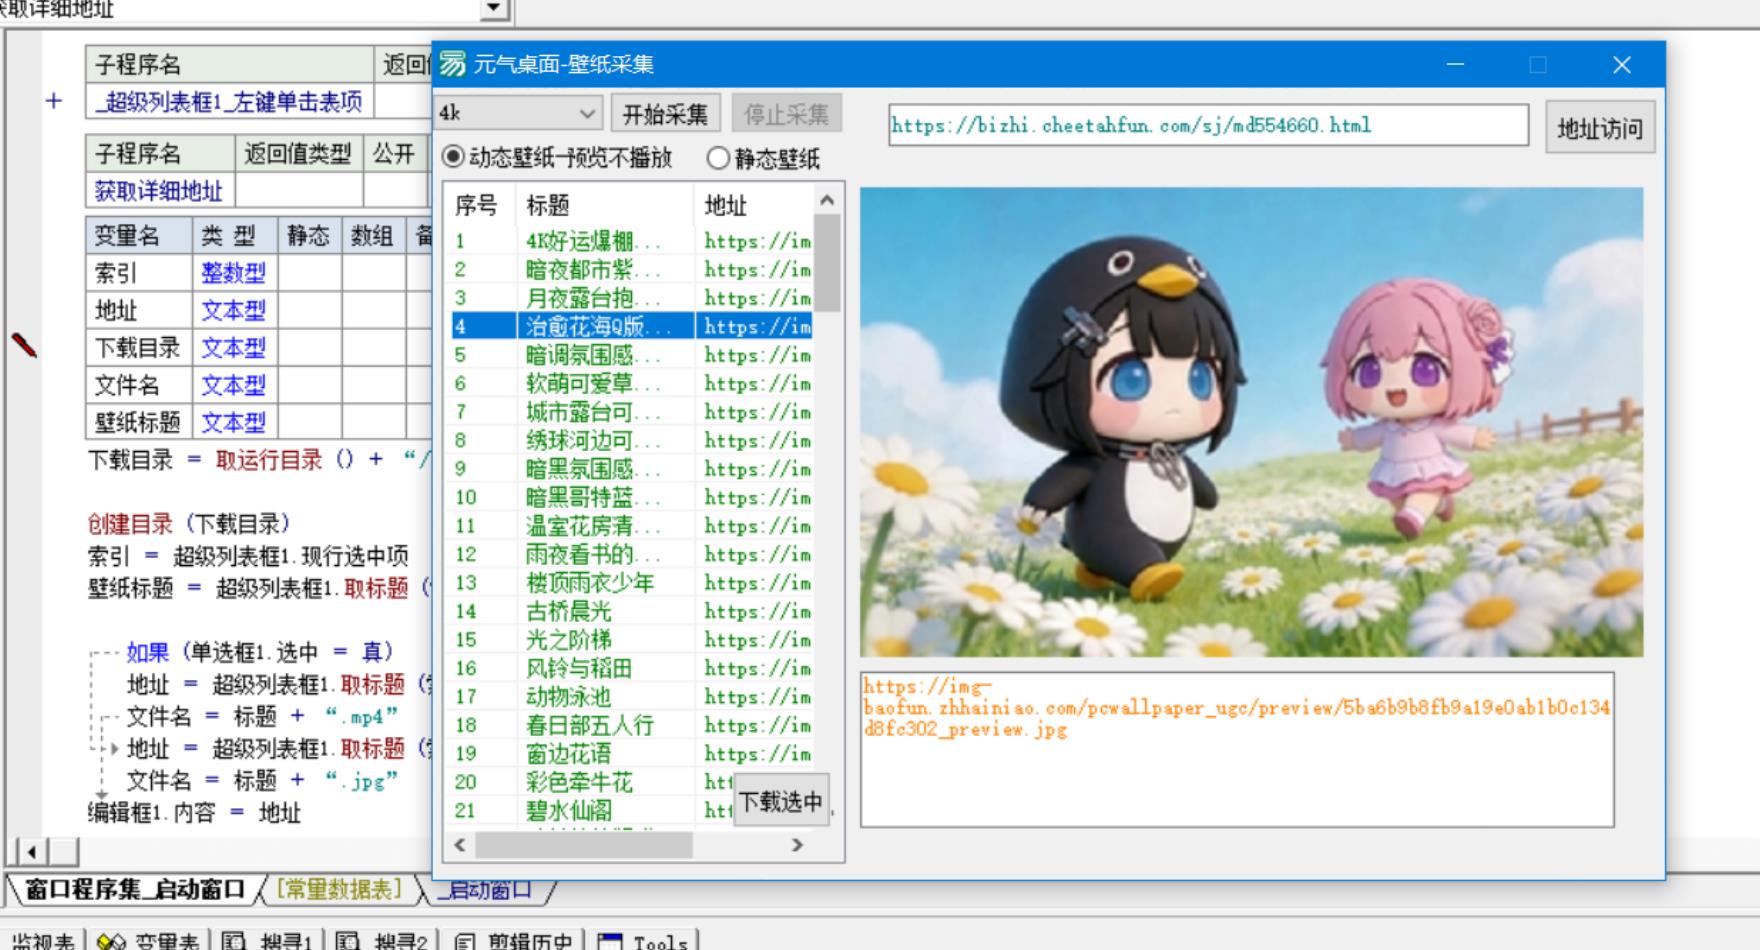Click the 获取详细地址 subroutine name cell
1760x950 pixels.
click(160, 190)
